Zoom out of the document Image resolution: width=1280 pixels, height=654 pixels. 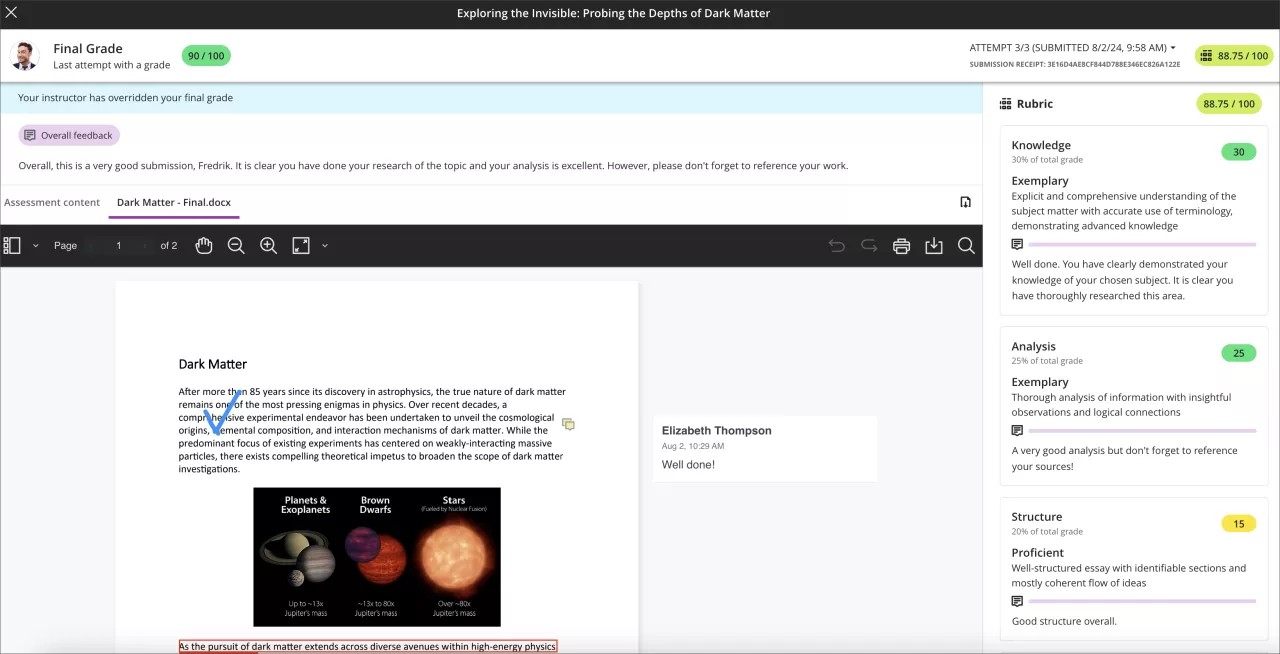[x=236, y=245]
